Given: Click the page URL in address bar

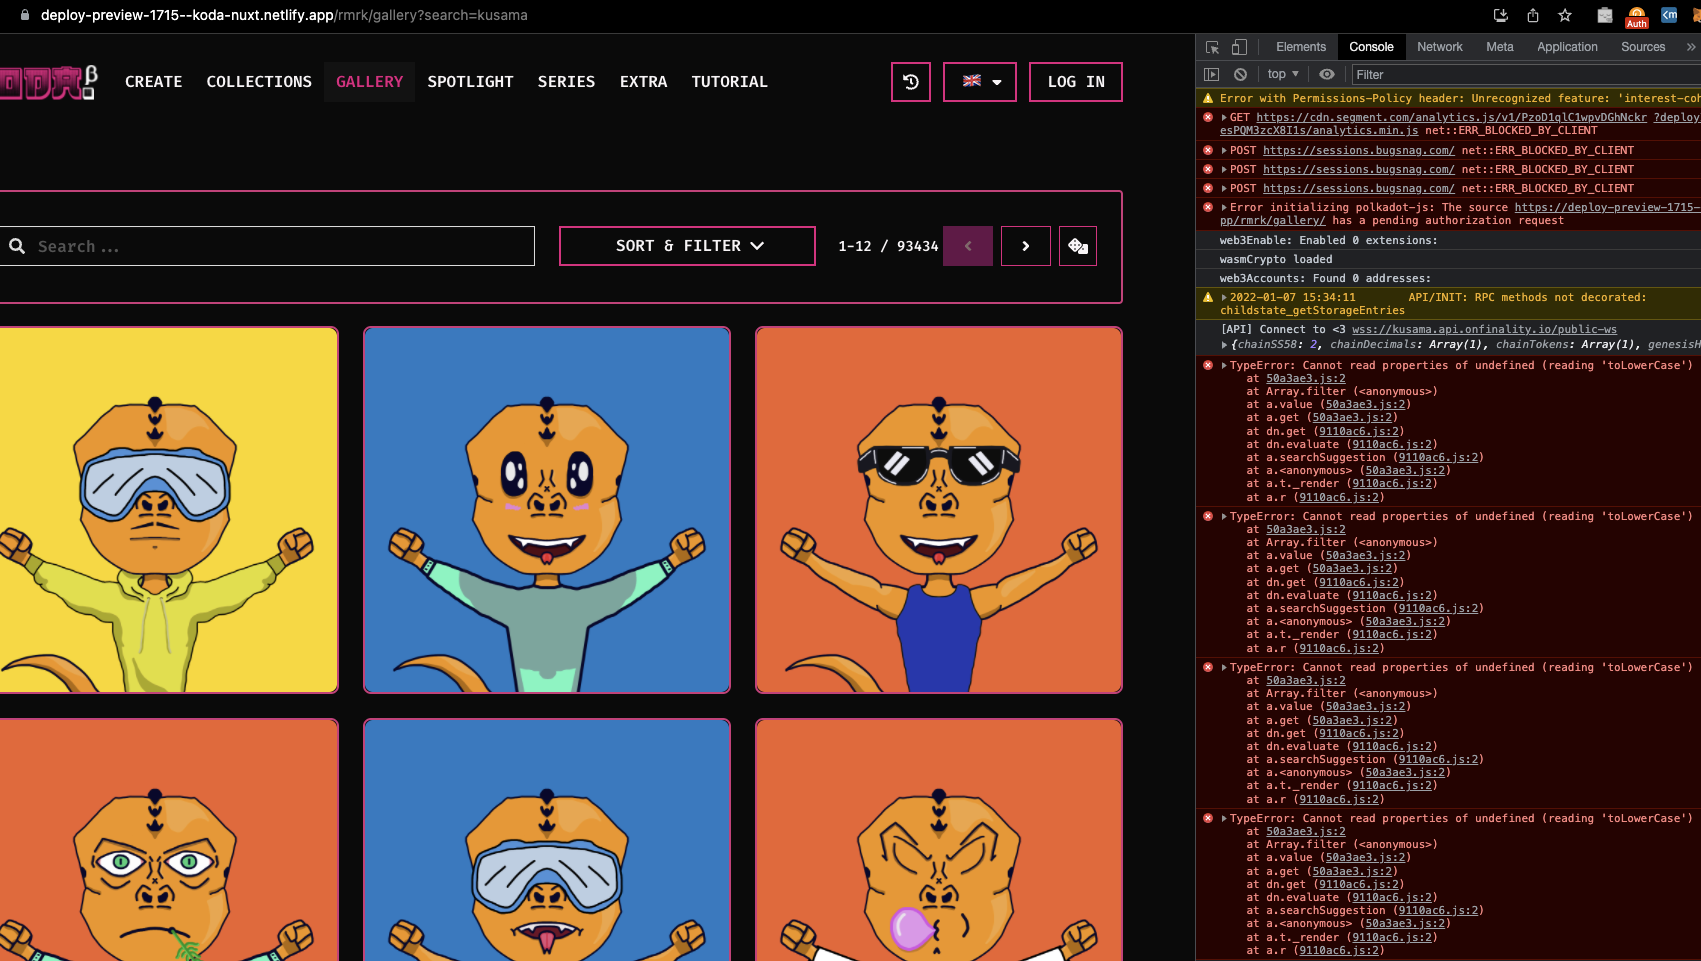Looking at the screenshot, I should click(284, 15).
